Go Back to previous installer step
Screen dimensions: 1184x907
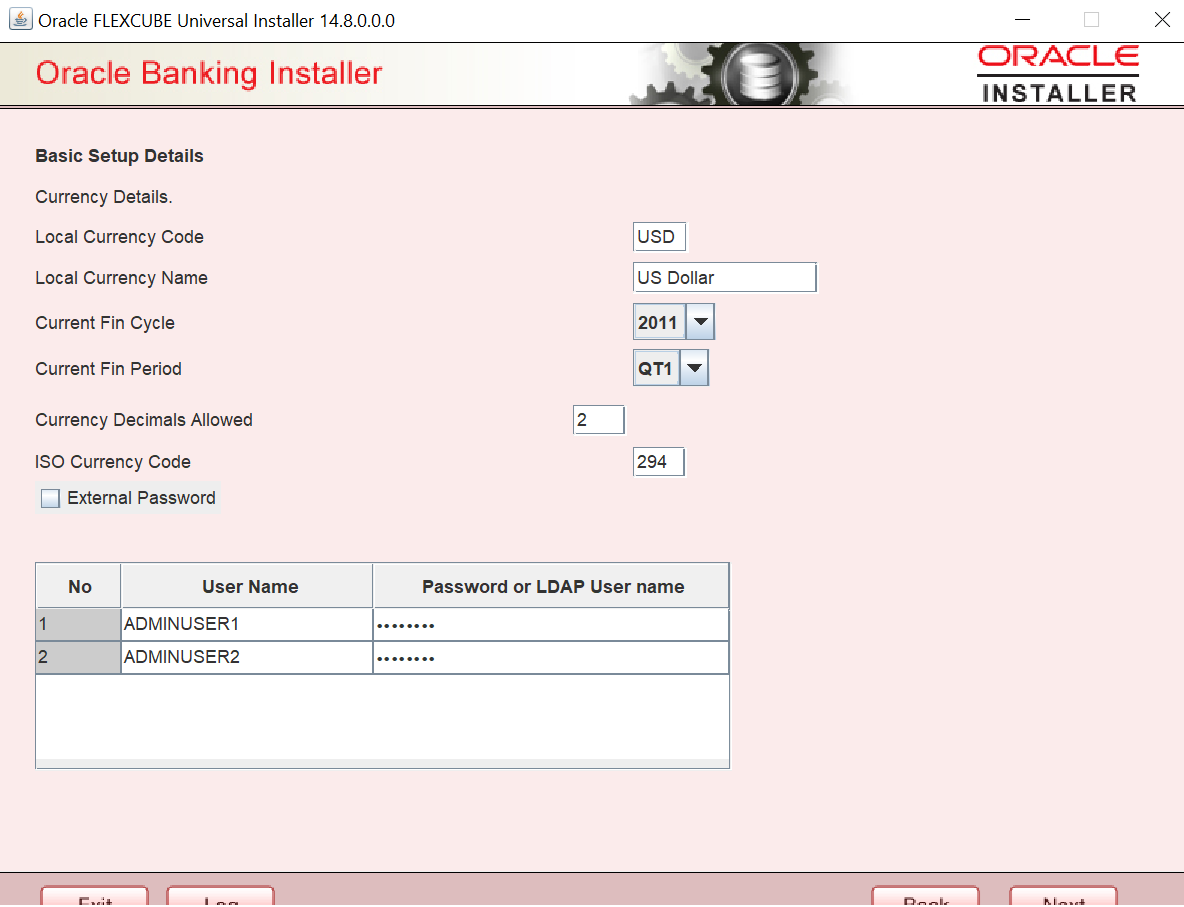pos(926,897)
